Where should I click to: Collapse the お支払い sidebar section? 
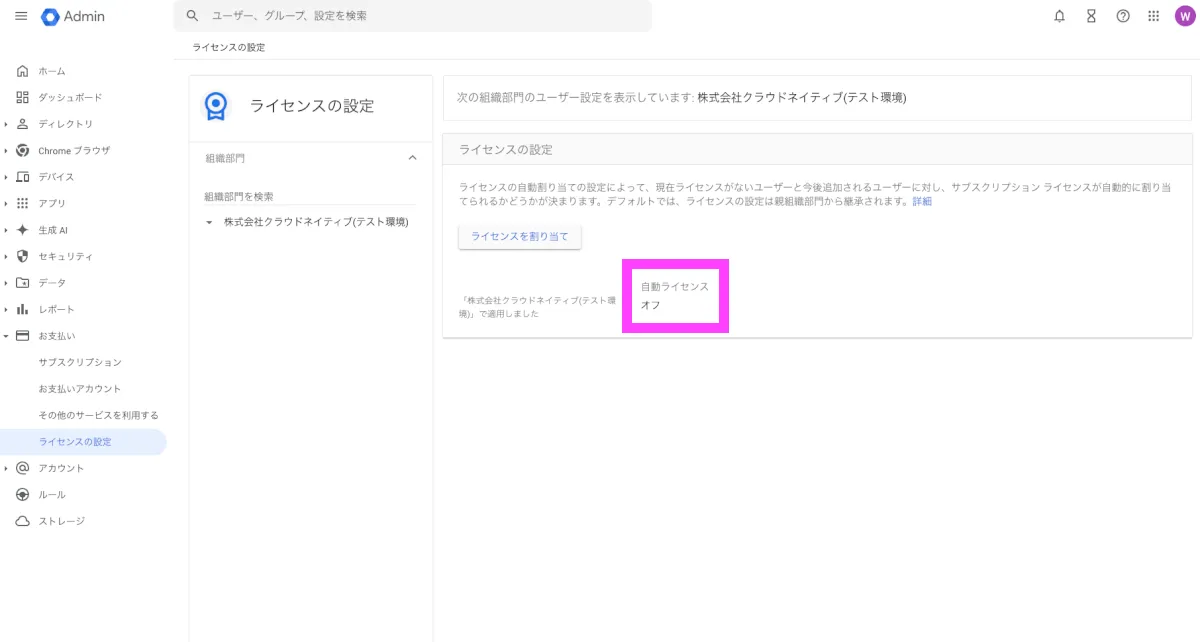point(7,336)
